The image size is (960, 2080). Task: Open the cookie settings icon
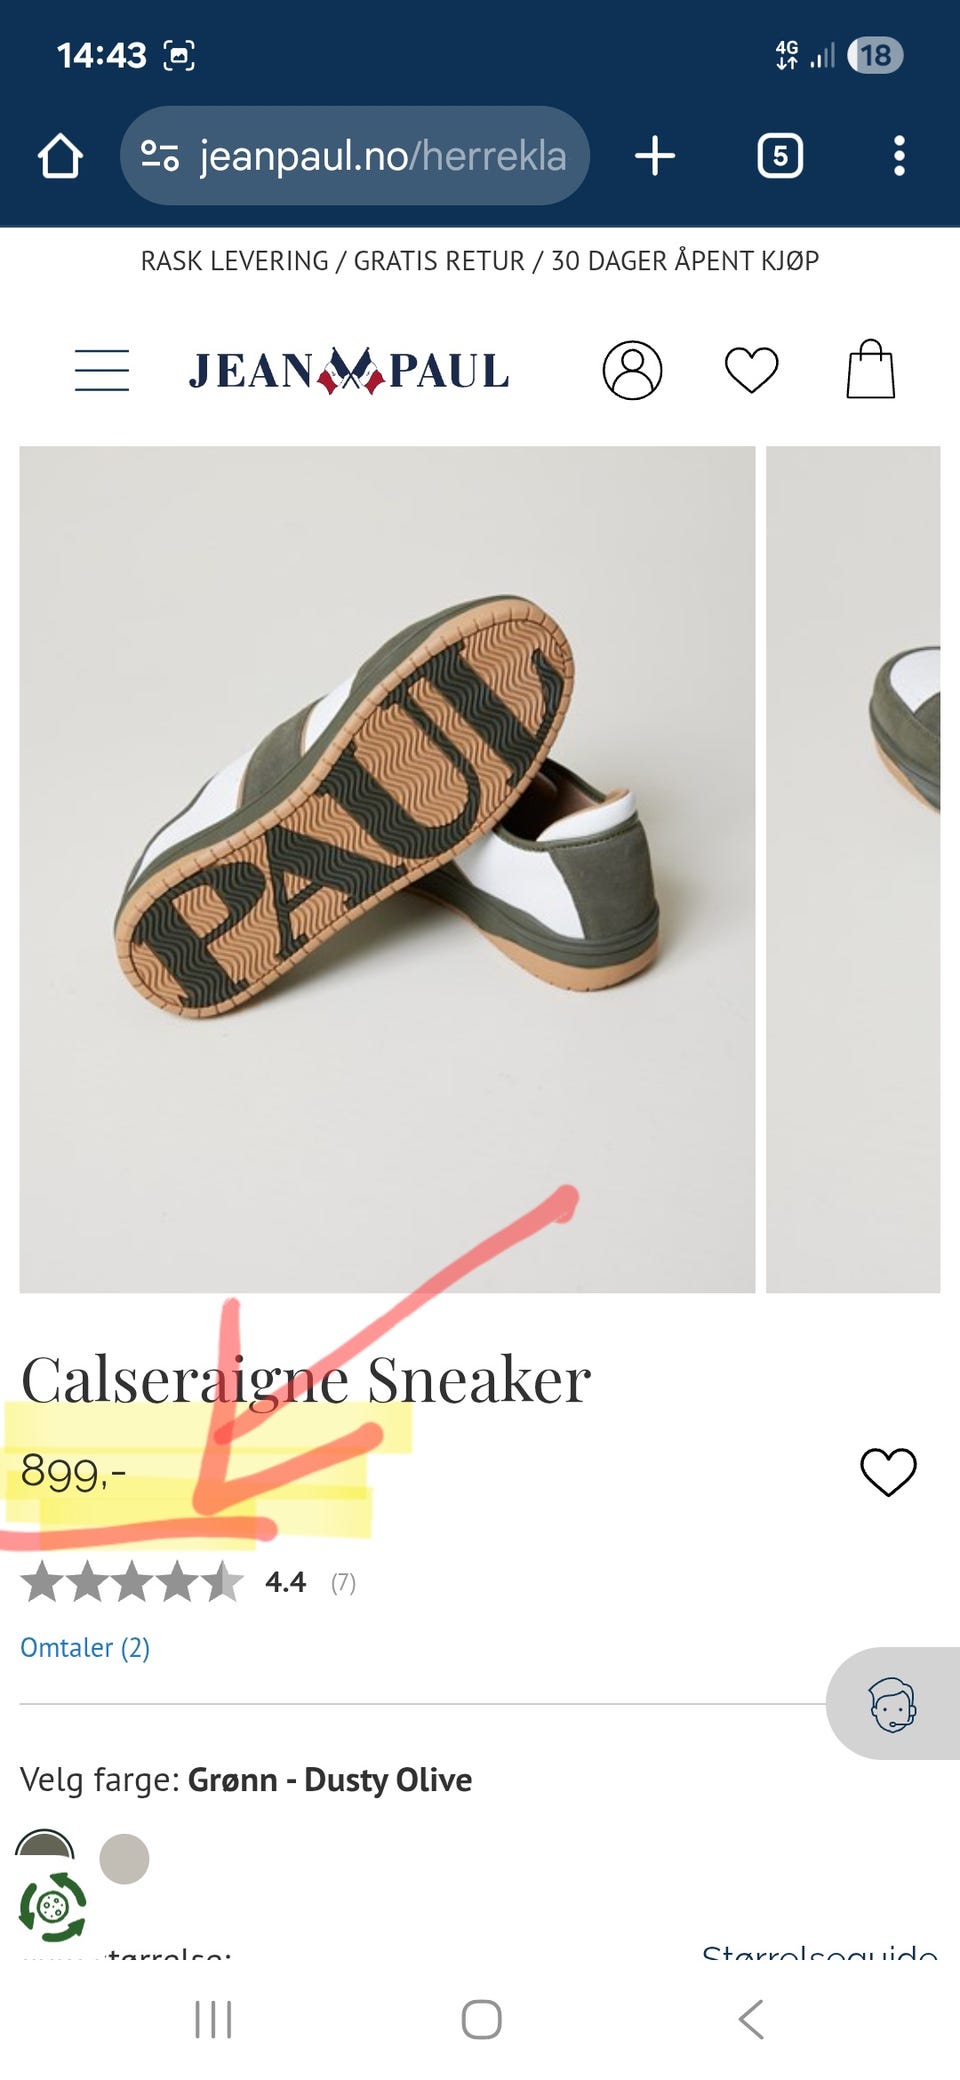point(52,1907)
